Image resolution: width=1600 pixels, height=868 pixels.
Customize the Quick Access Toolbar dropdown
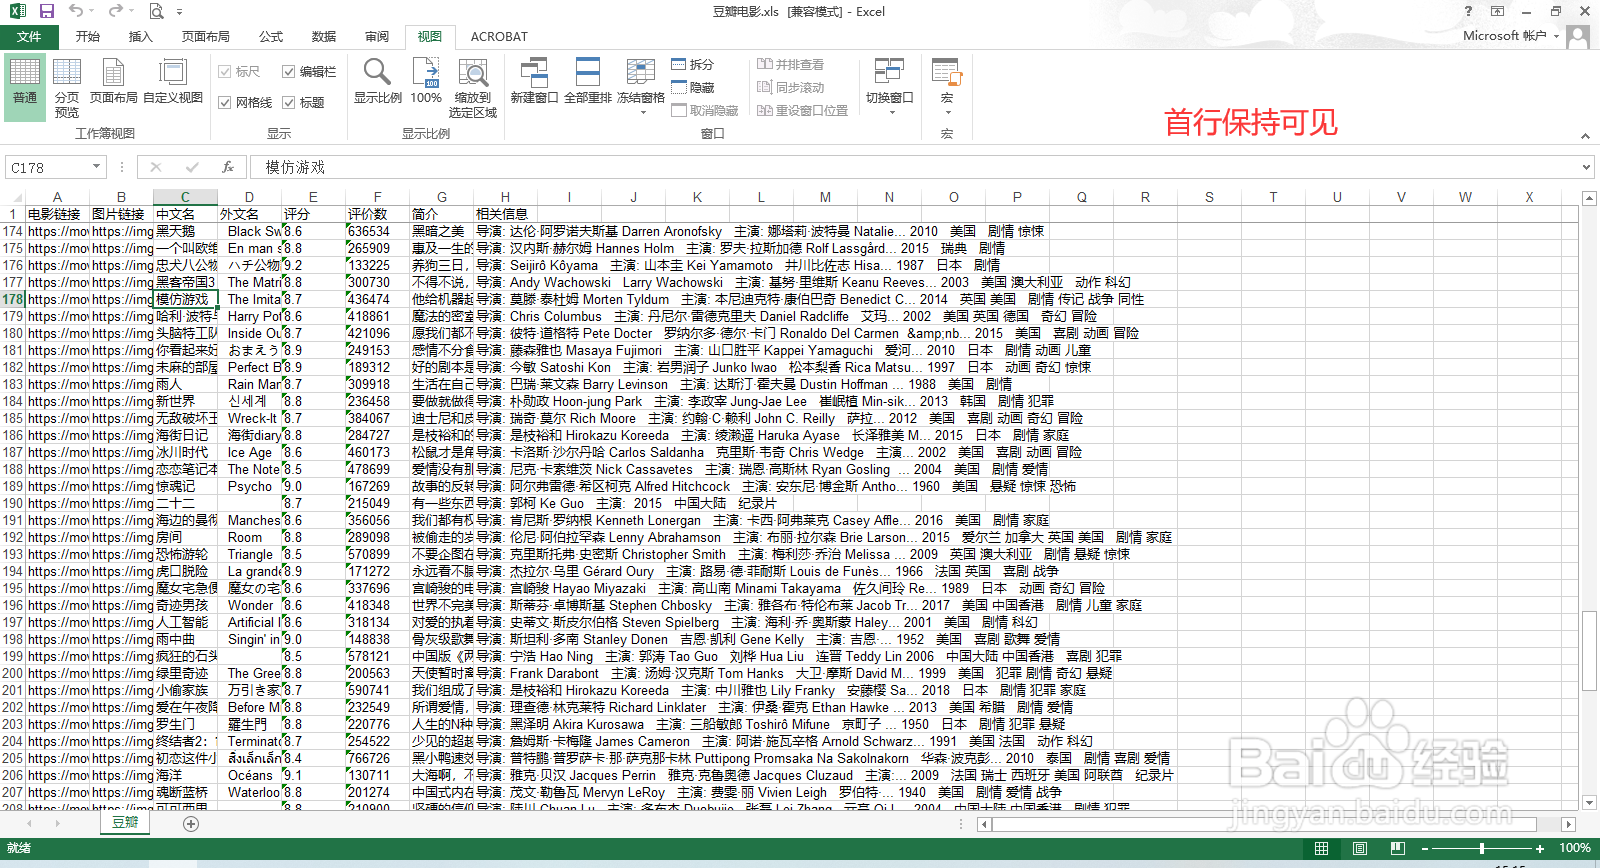coord(179,12)
